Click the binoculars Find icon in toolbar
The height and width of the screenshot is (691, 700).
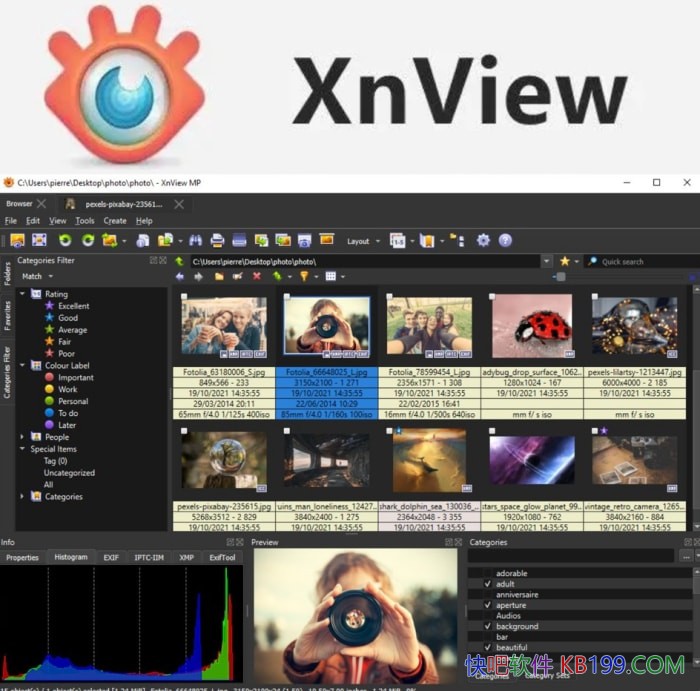click(196, 241)
